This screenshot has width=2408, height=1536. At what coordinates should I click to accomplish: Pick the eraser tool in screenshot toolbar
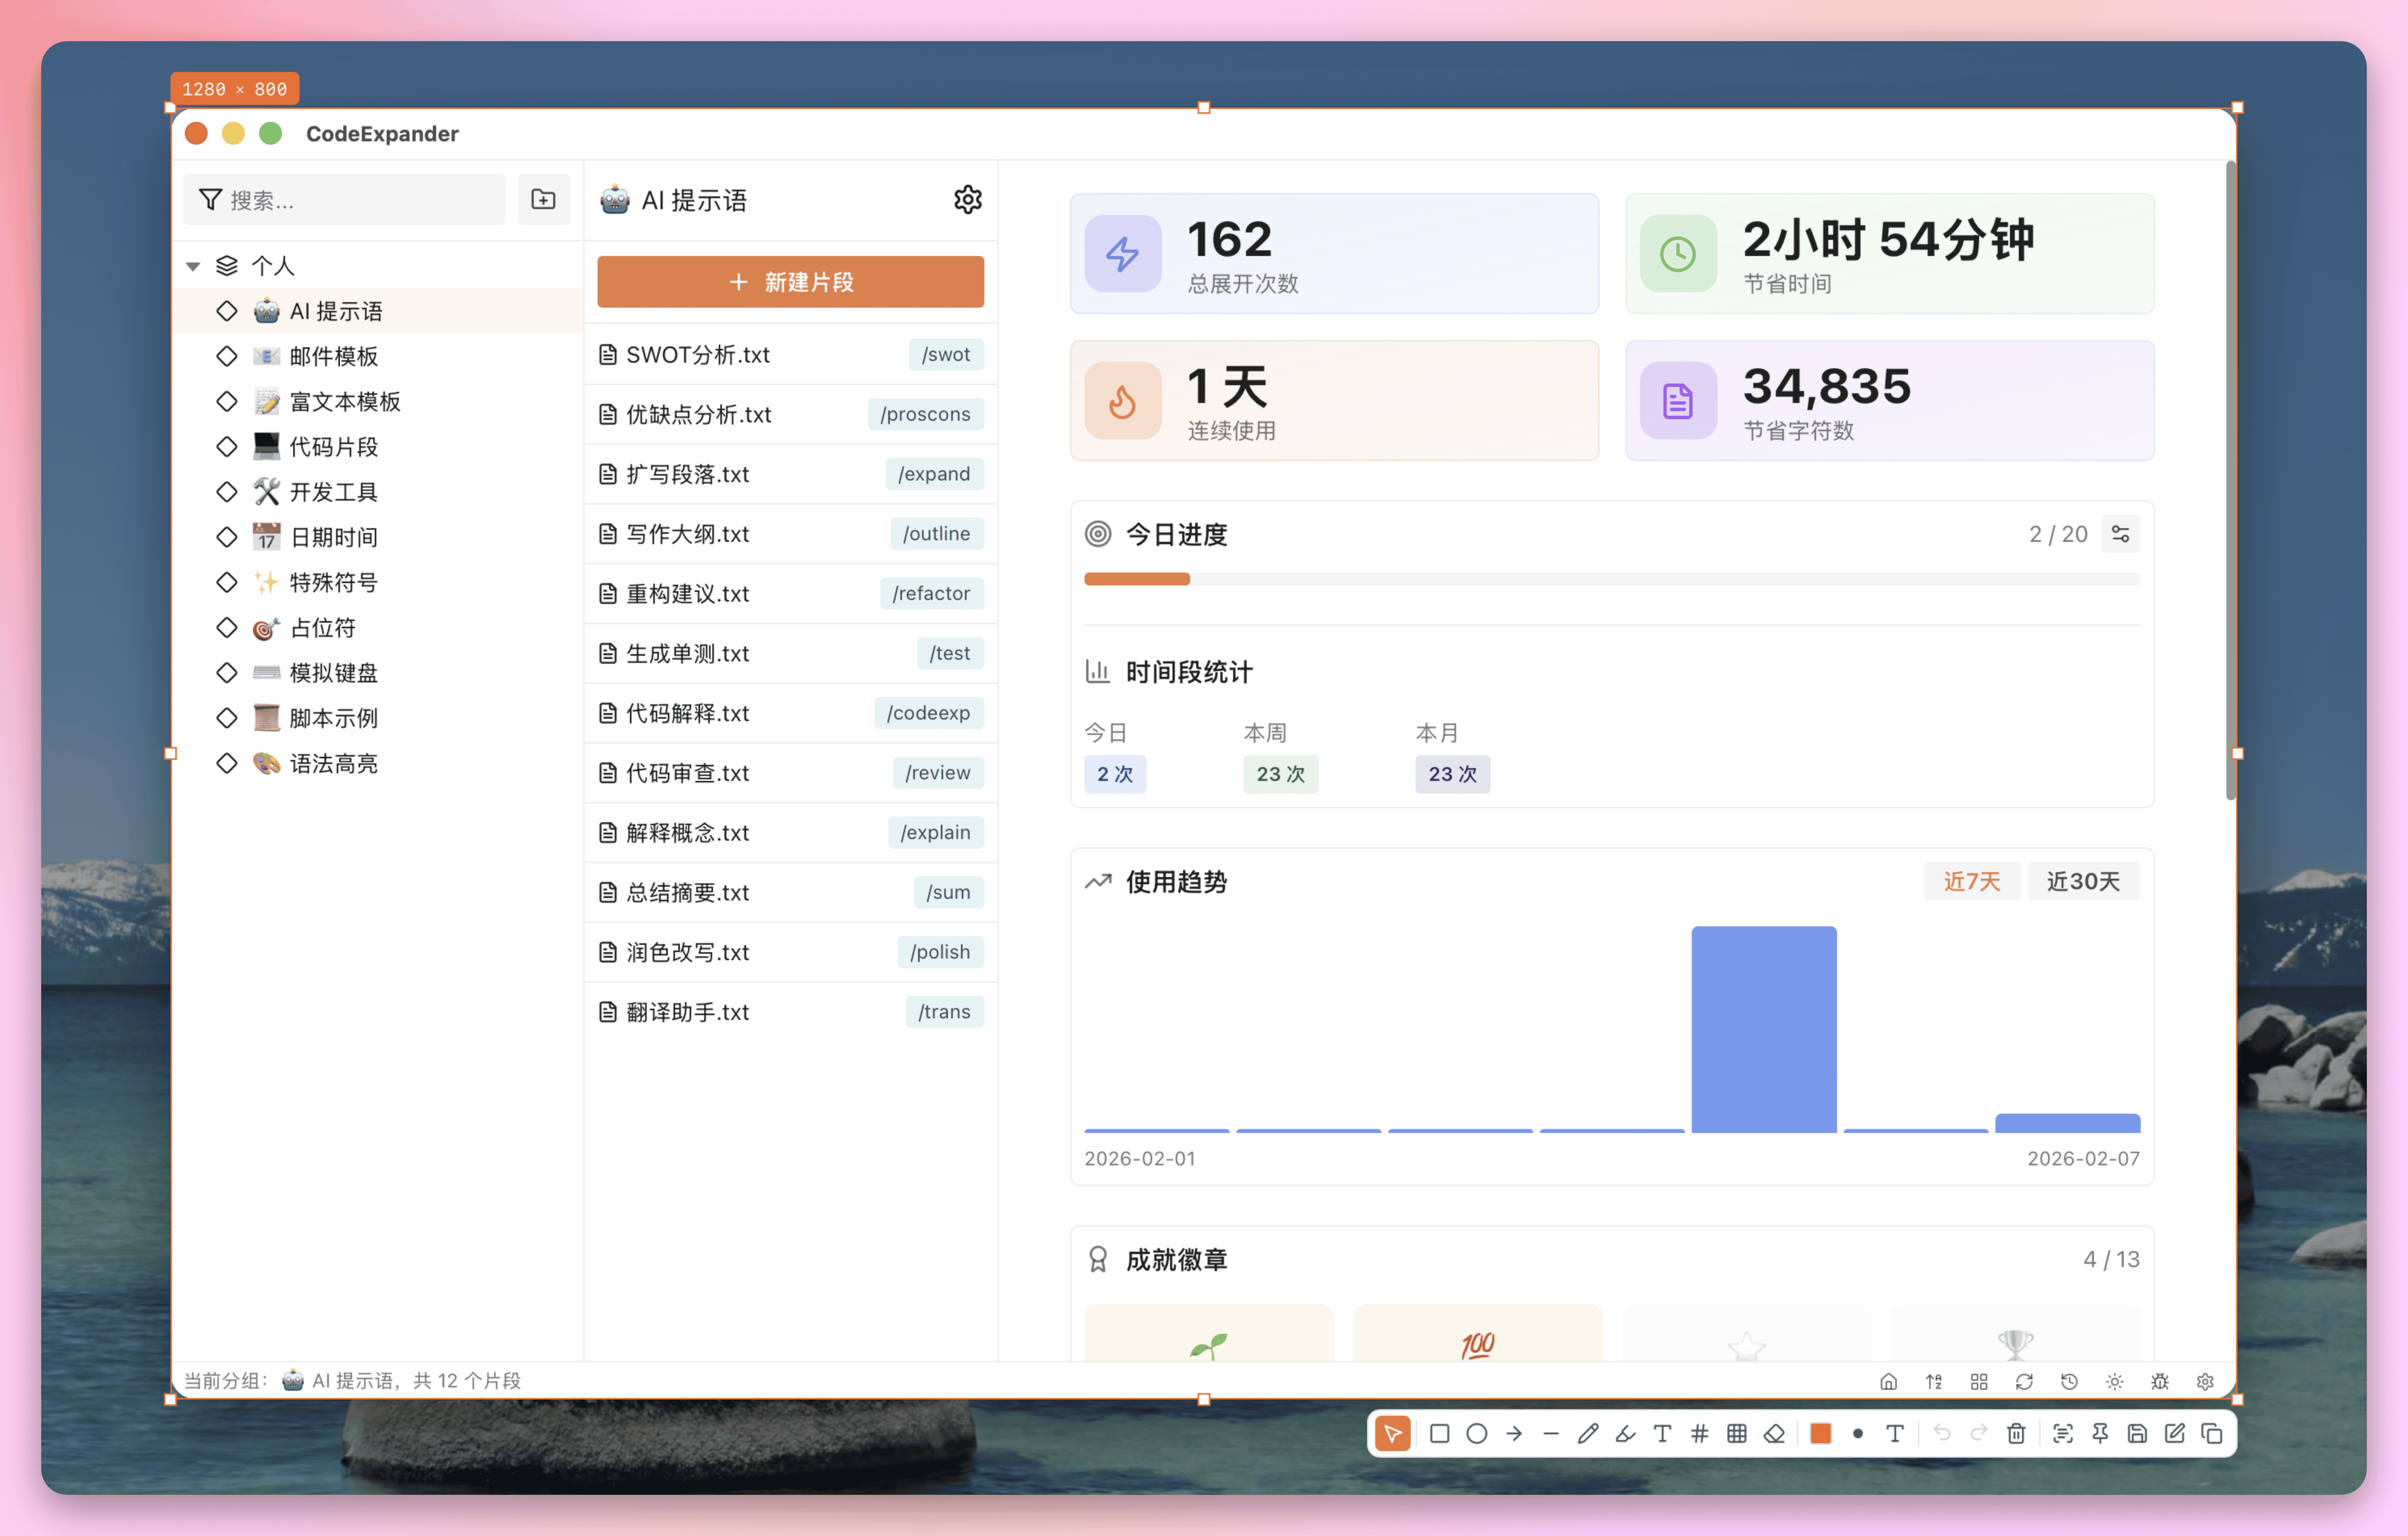click(x=1774, y=1434)
